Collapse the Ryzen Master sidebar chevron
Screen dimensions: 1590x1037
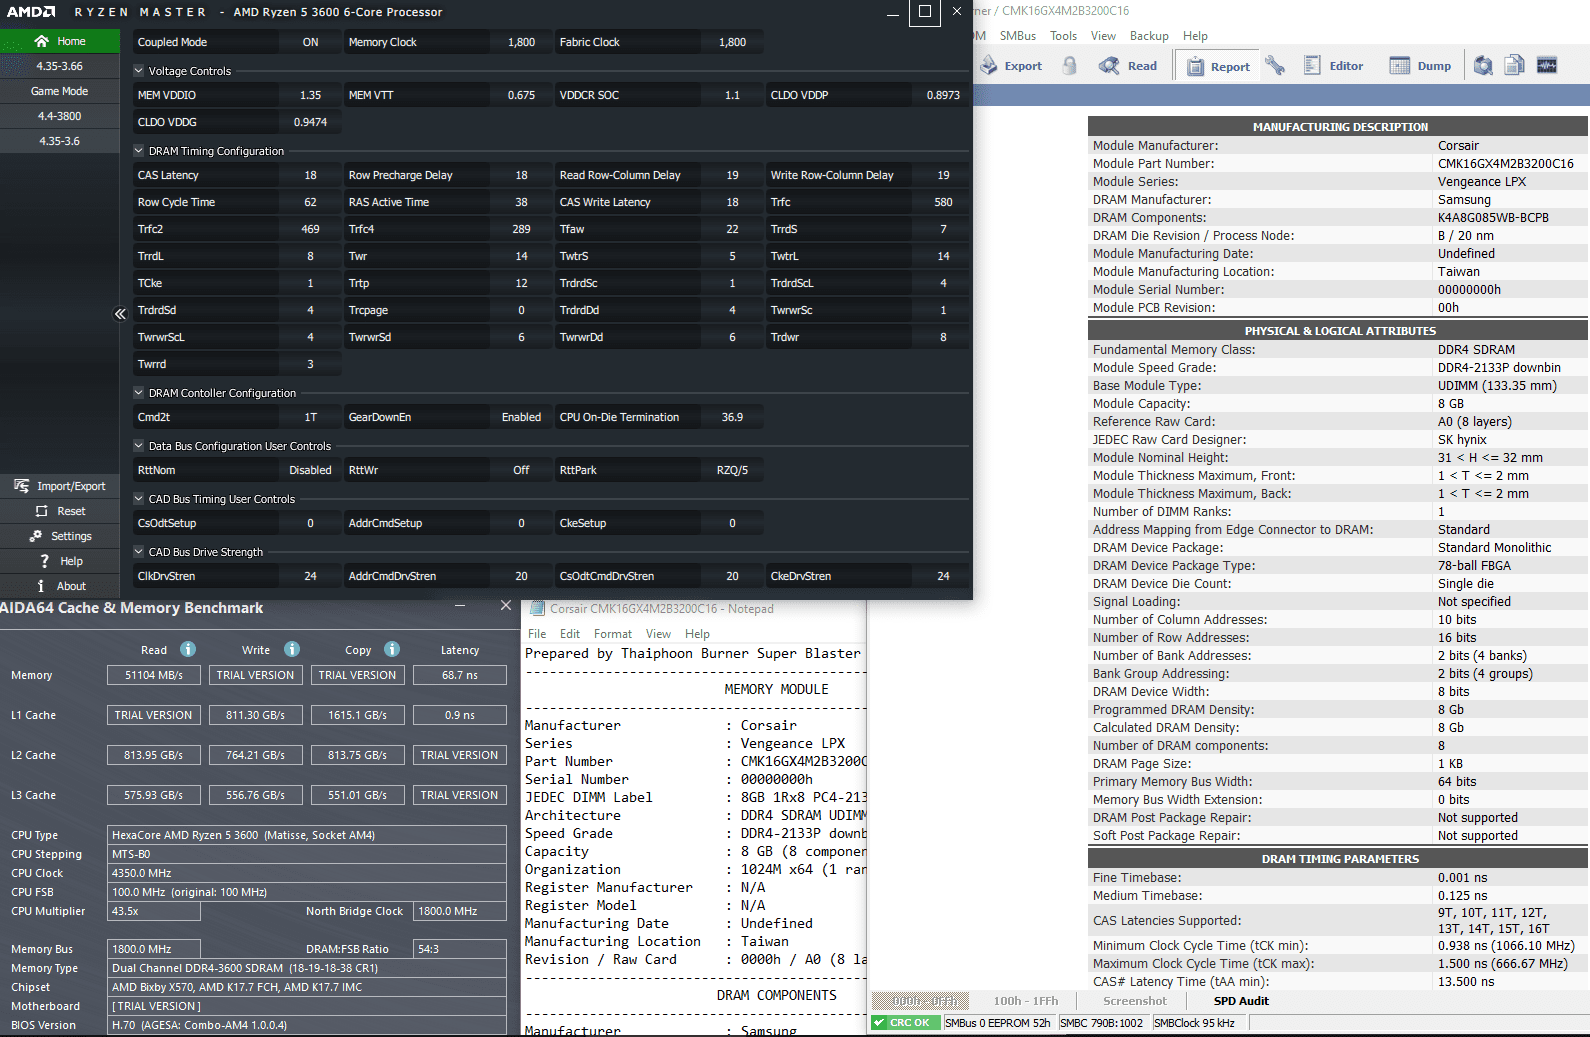click(x=120, y=314)
